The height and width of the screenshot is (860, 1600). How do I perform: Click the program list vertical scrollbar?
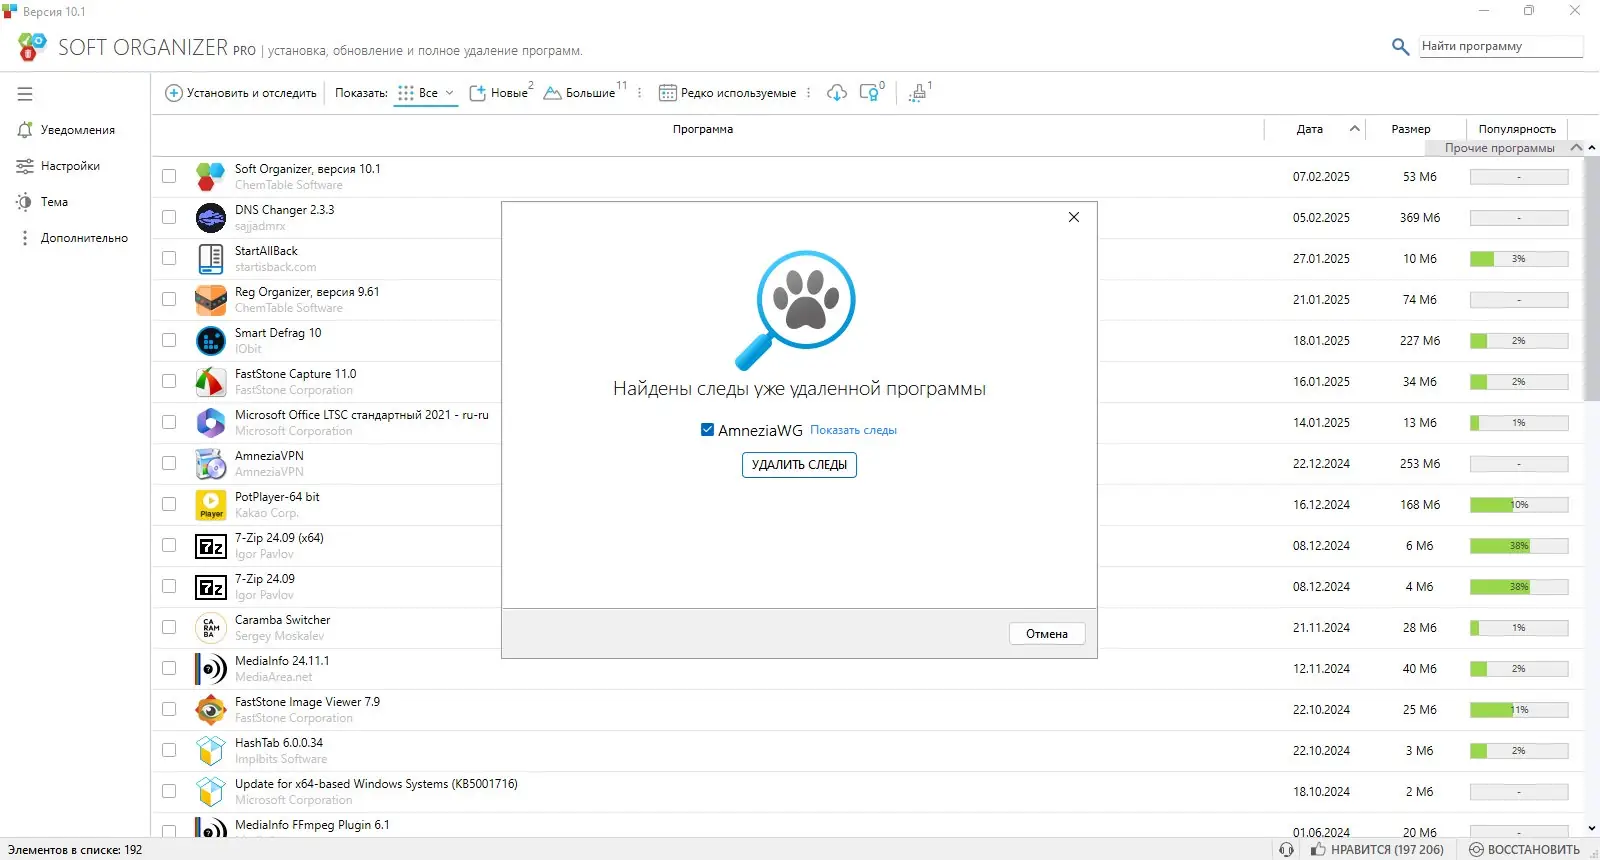[x=1592, y=278]
